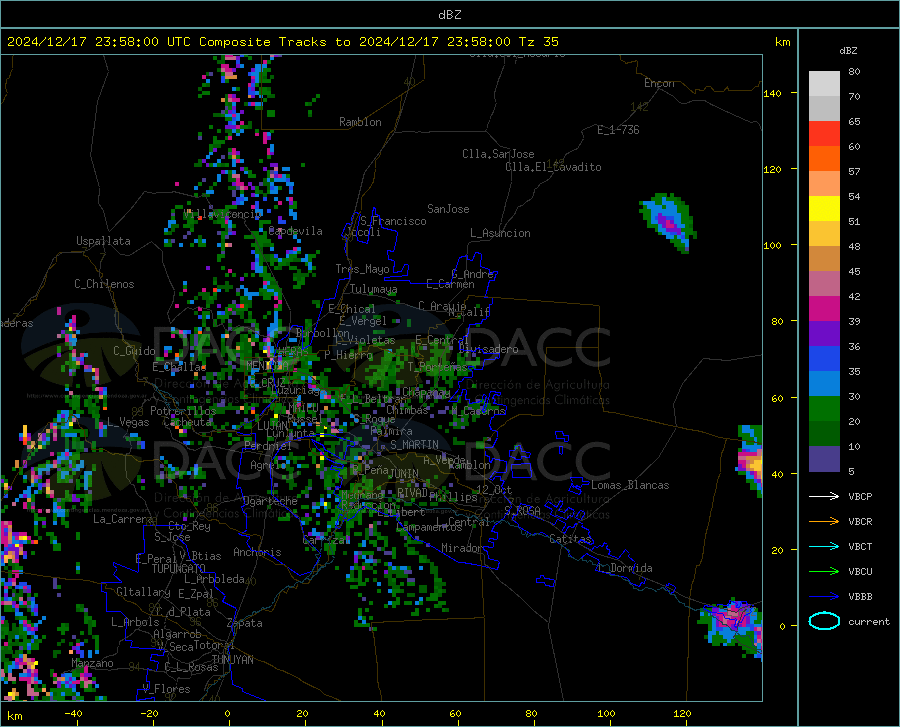Select the yellow 51 dBZ color swatch
Screen dimensions: 900x727
[824, 209]
